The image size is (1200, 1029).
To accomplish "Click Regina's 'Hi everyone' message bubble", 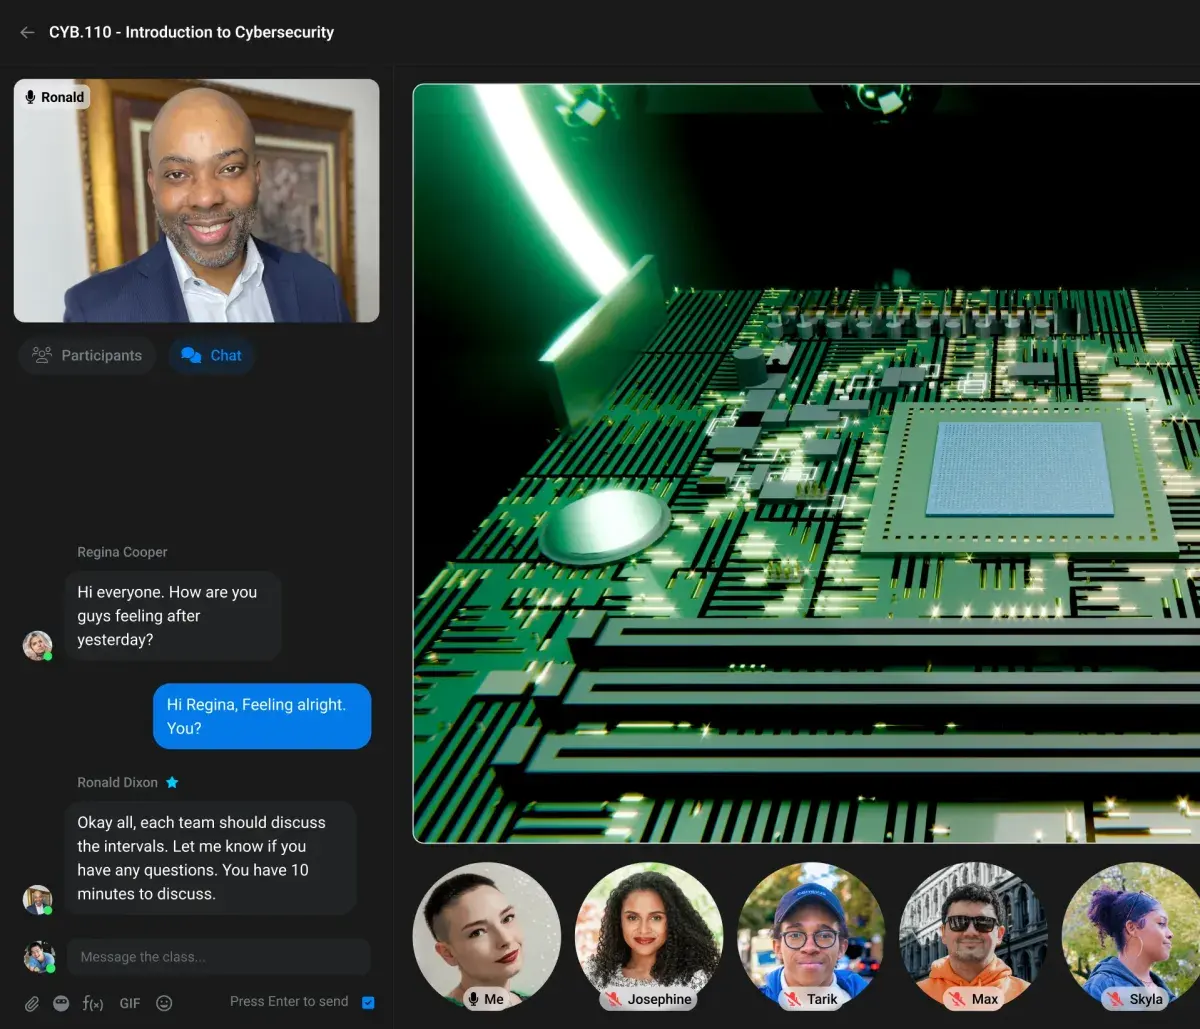I will (x=174, y=616).
